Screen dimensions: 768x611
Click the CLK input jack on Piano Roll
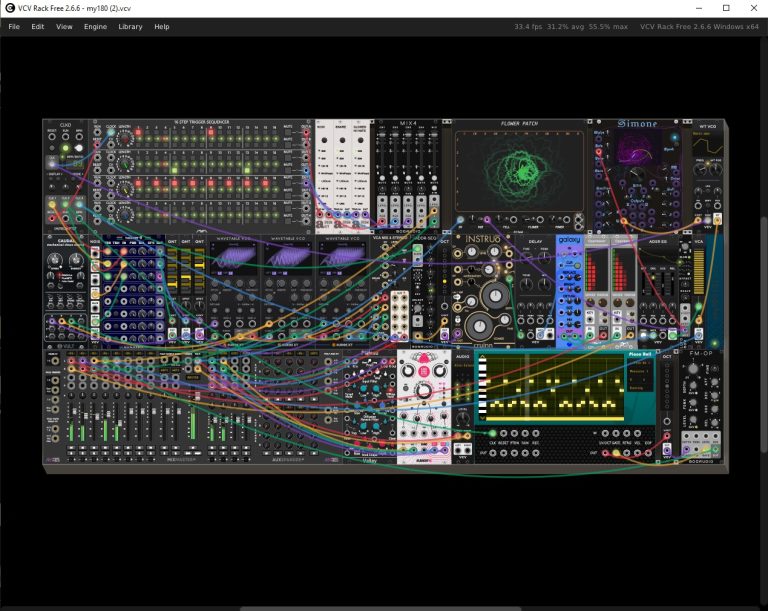pyautogui.click(x=492, y=433)
